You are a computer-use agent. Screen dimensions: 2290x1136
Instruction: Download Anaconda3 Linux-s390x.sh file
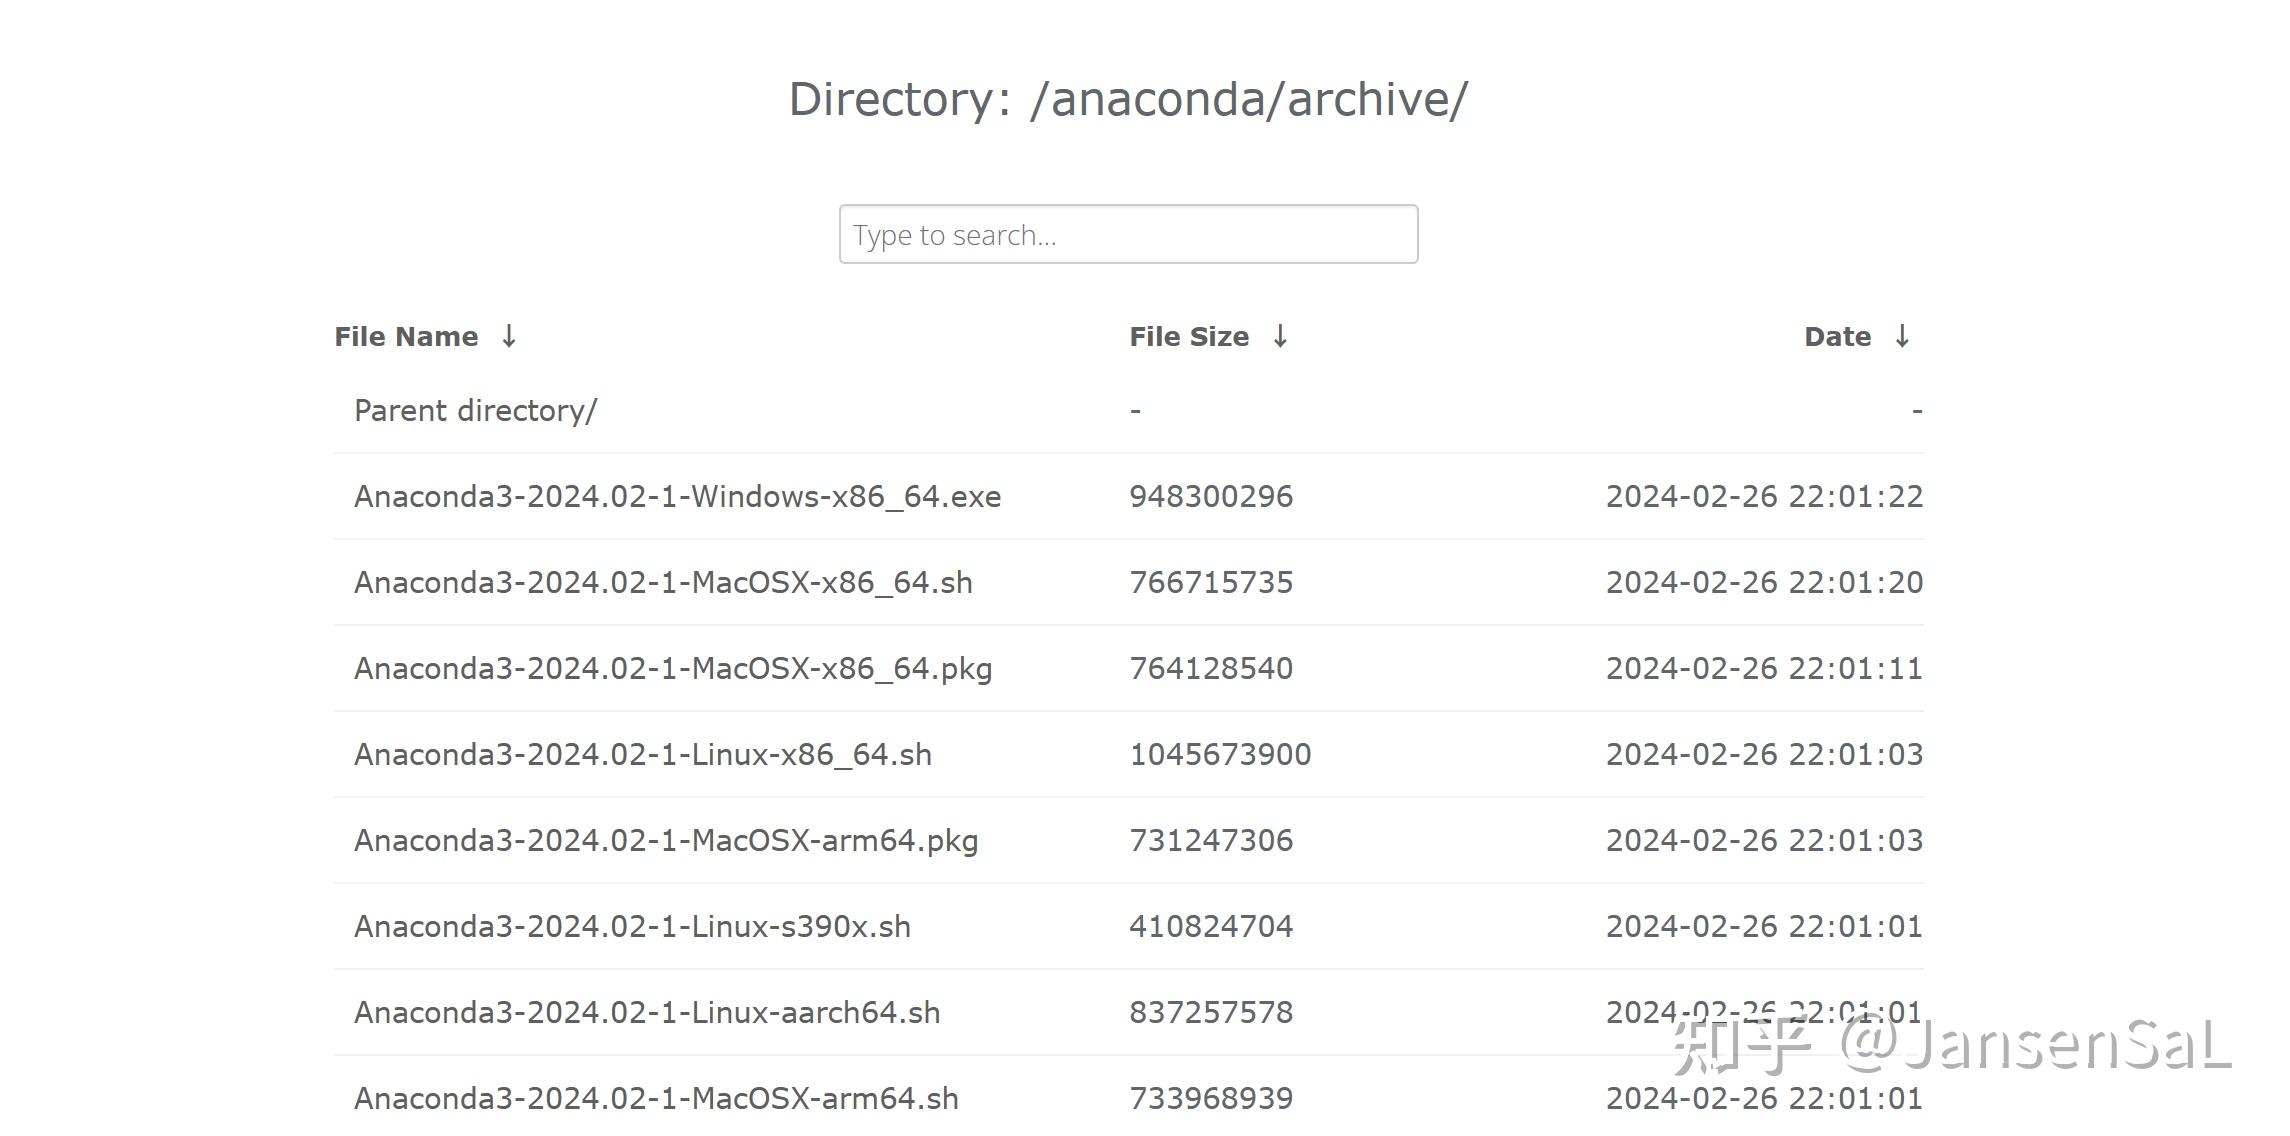click(x=632, y=927)
